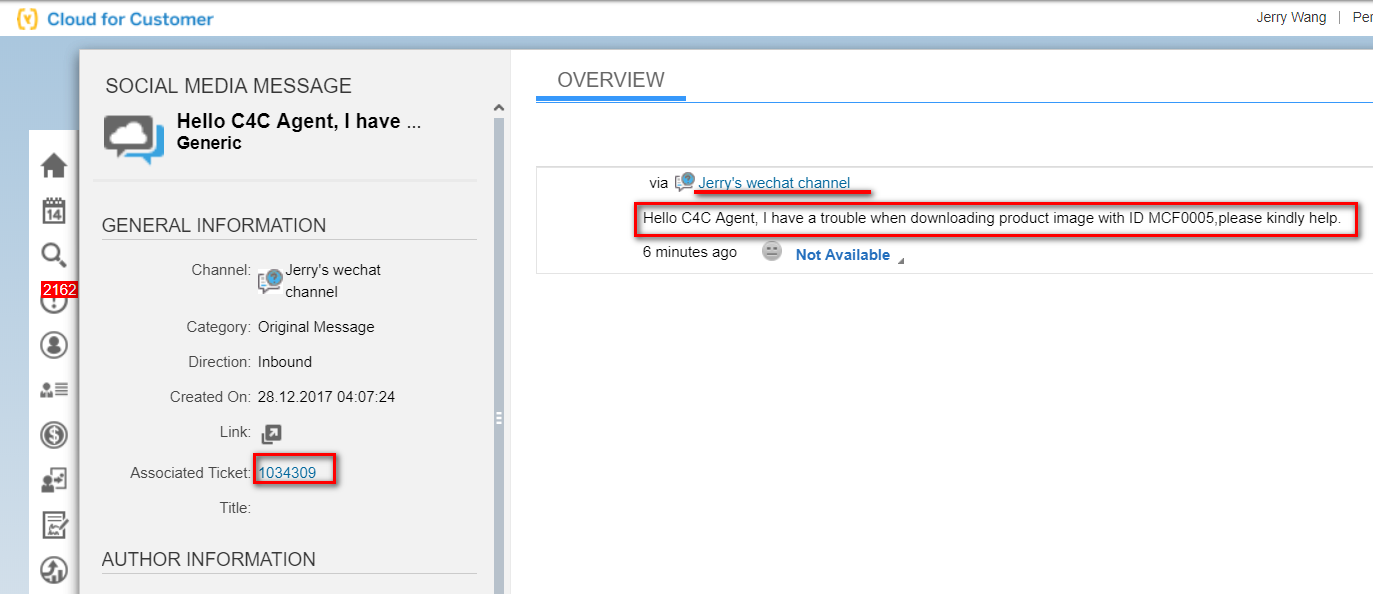This screenshot has width=1373, height=594.
Task: Select the message text about MCF0005
Action: pyautogui.click(x=992, y=218)
